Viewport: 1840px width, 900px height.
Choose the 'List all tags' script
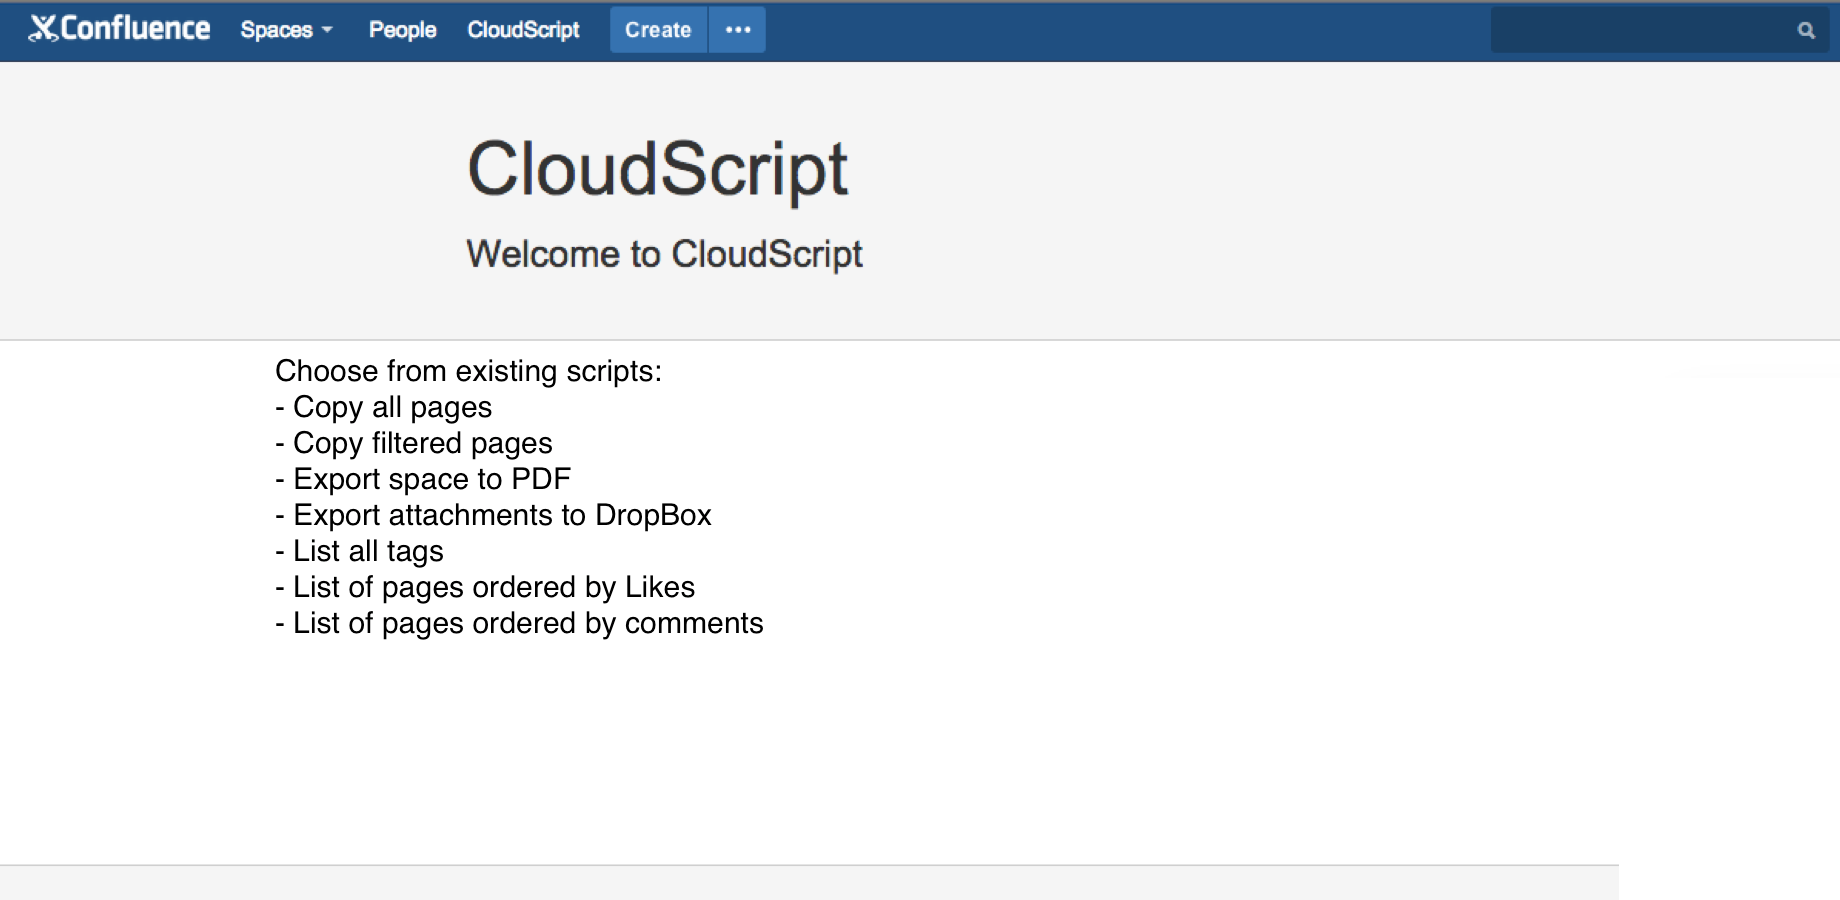pyautogui.click(x=368, y=551)
